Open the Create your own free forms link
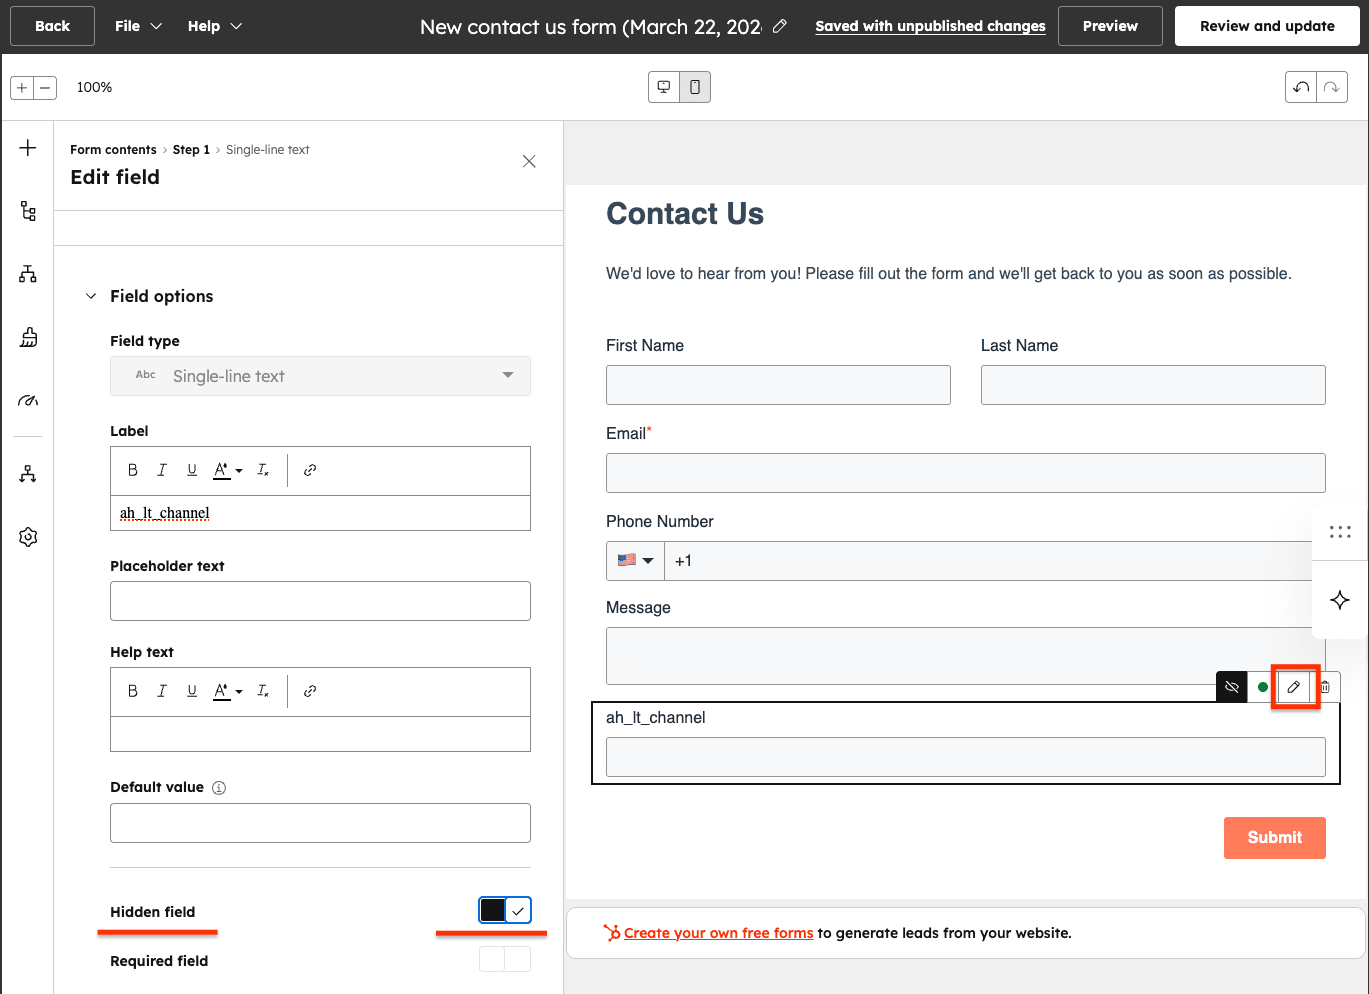The height and width of the screenshot is (994, 1369). (x=719, y=932)
